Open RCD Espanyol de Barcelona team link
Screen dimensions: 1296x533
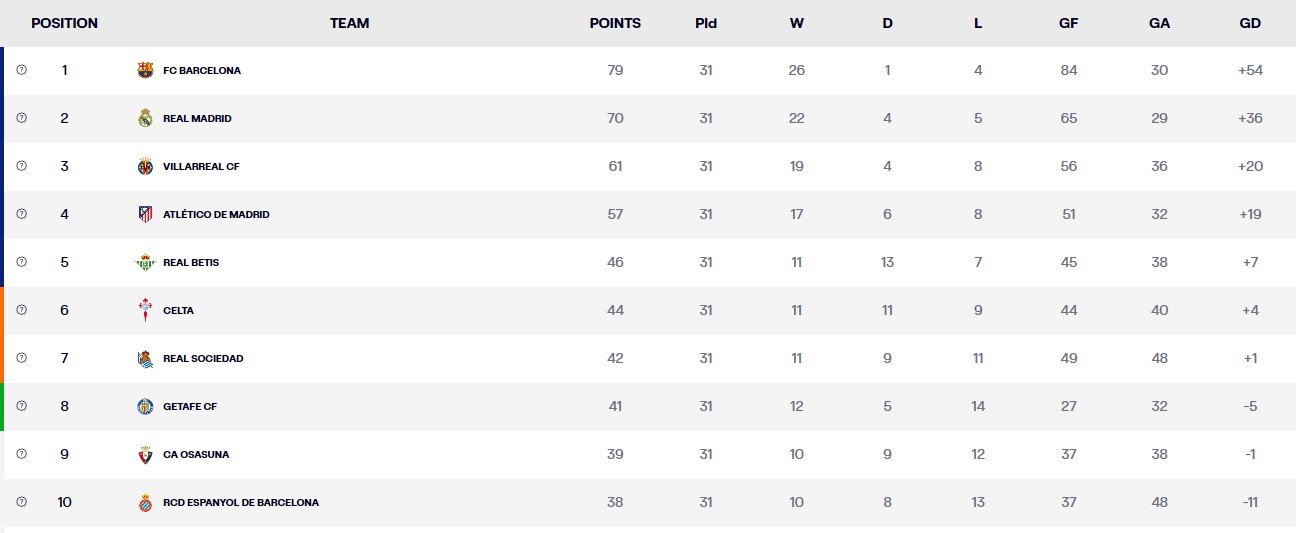(x=241, y=503)
